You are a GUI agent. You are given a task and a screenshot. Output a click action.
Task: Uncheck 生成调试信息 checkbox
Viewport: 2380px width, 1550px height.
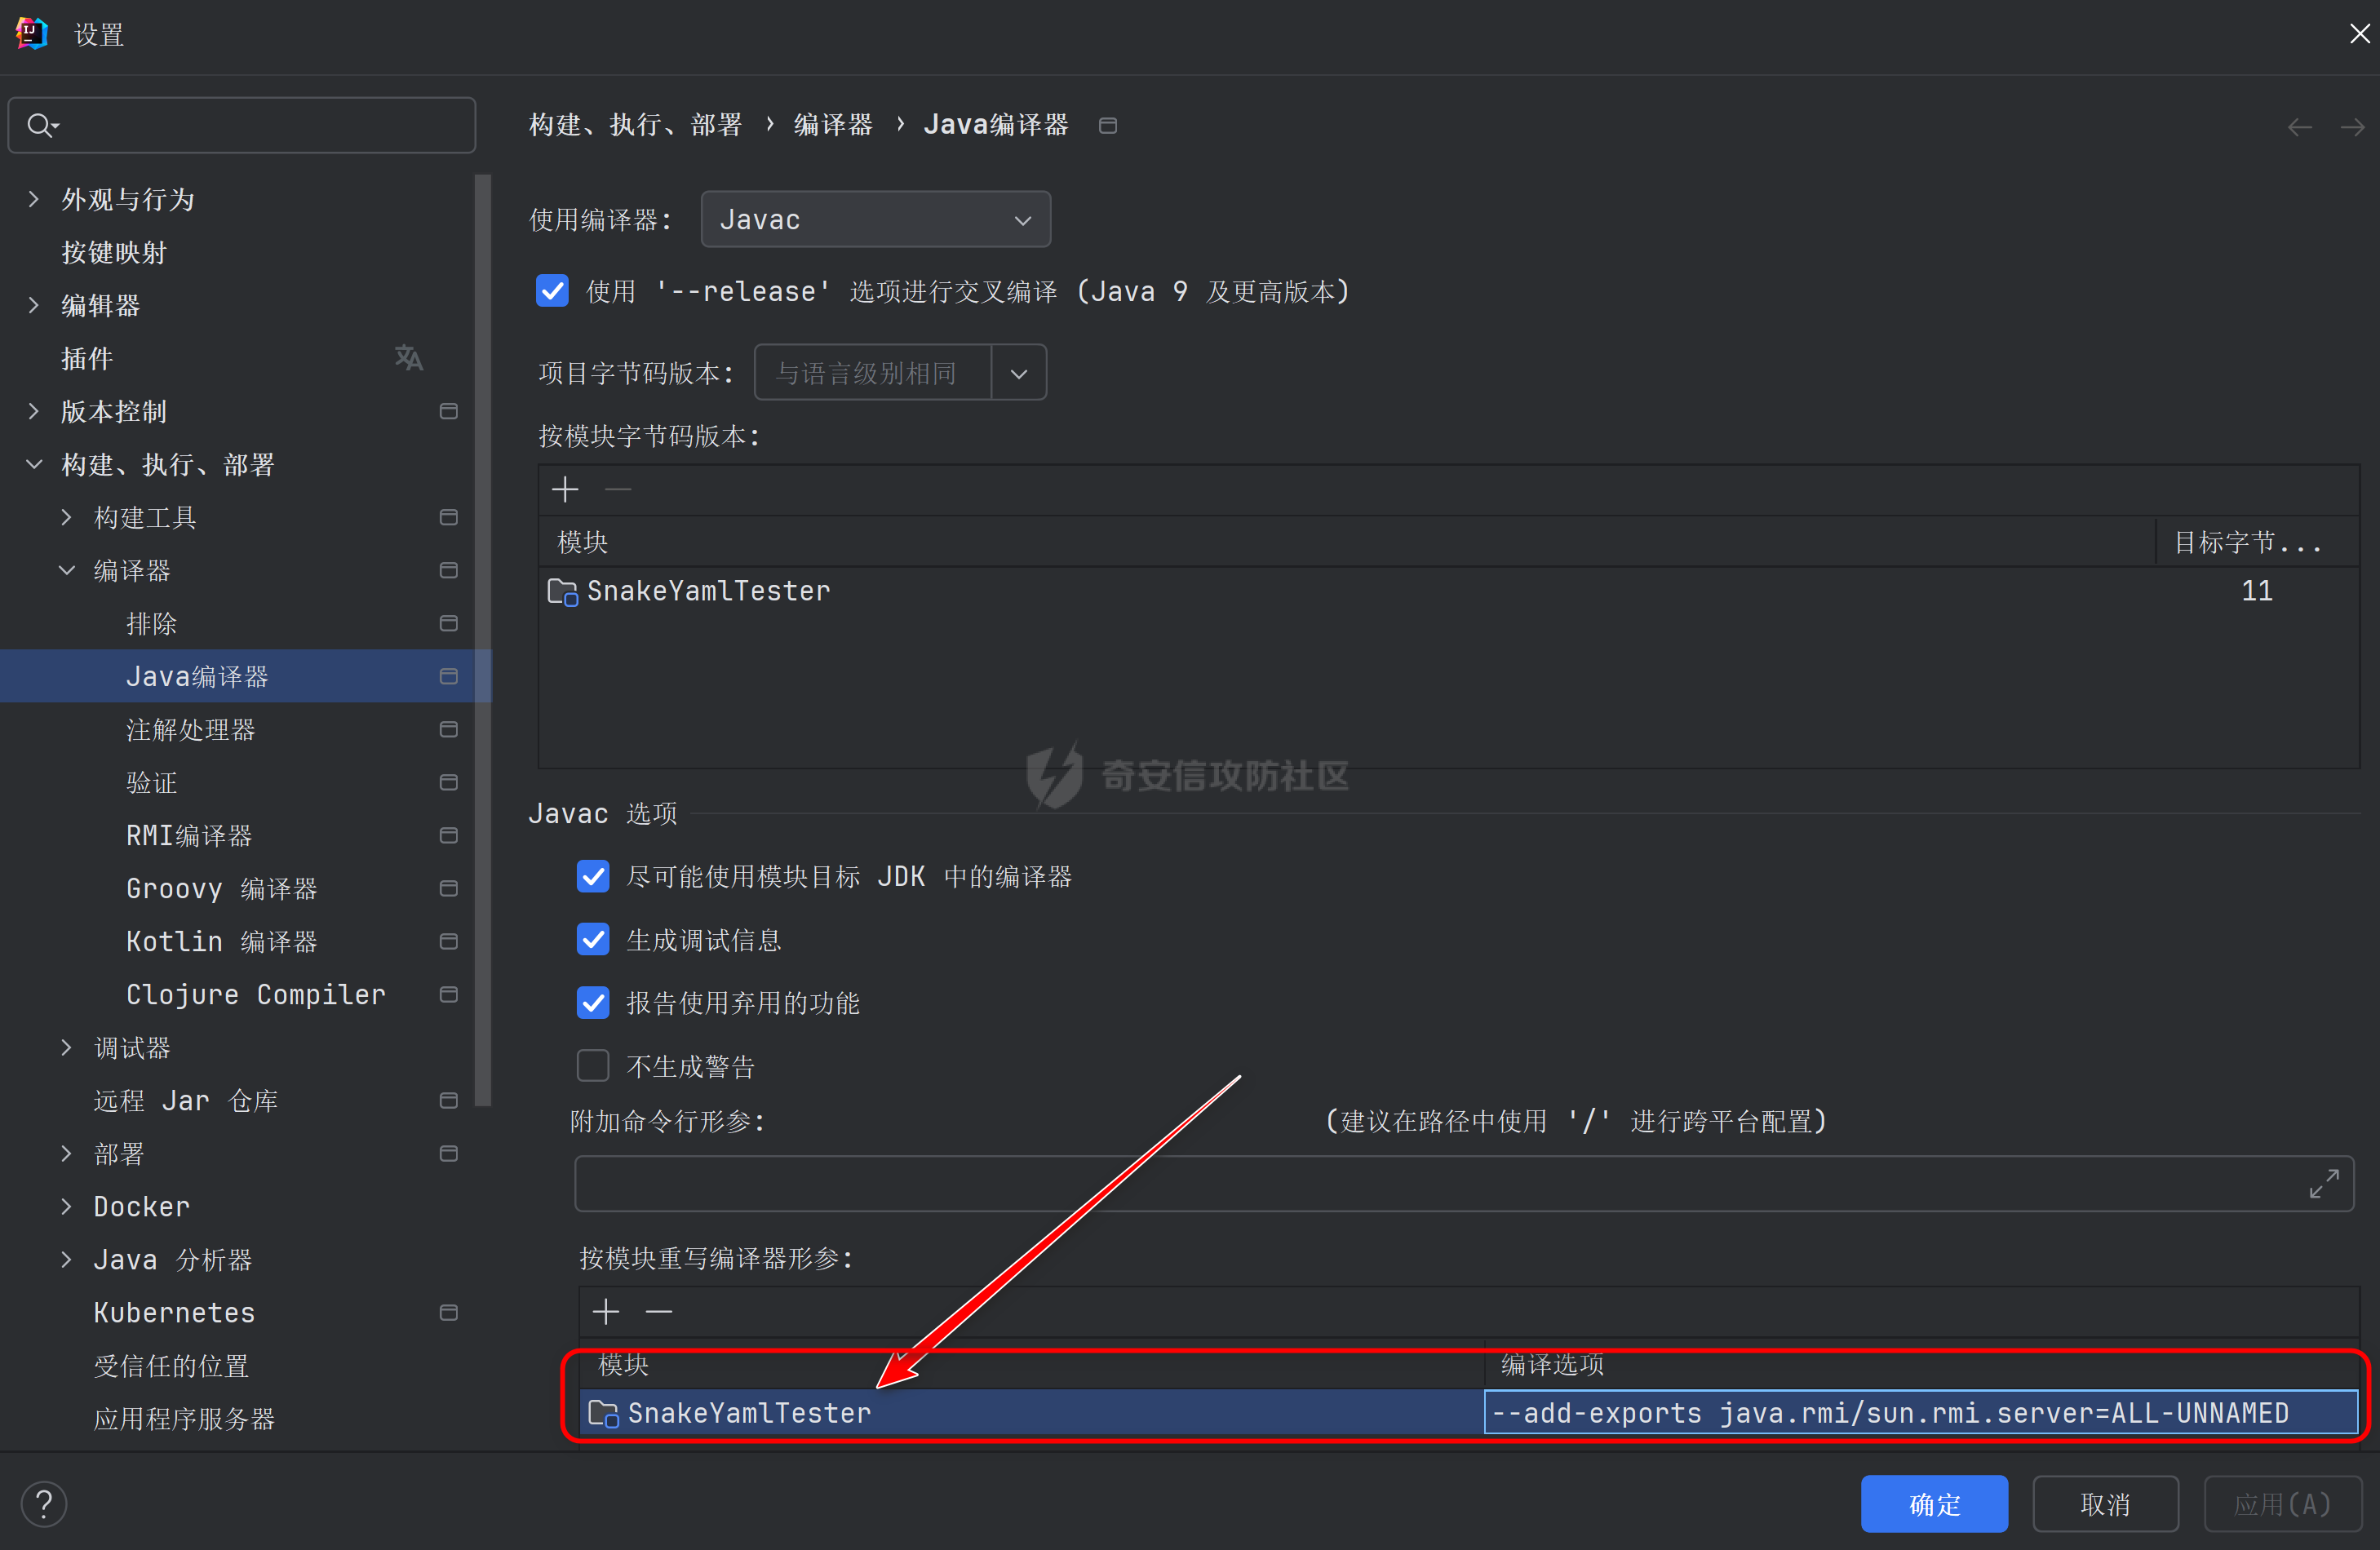tap(593, 939)
